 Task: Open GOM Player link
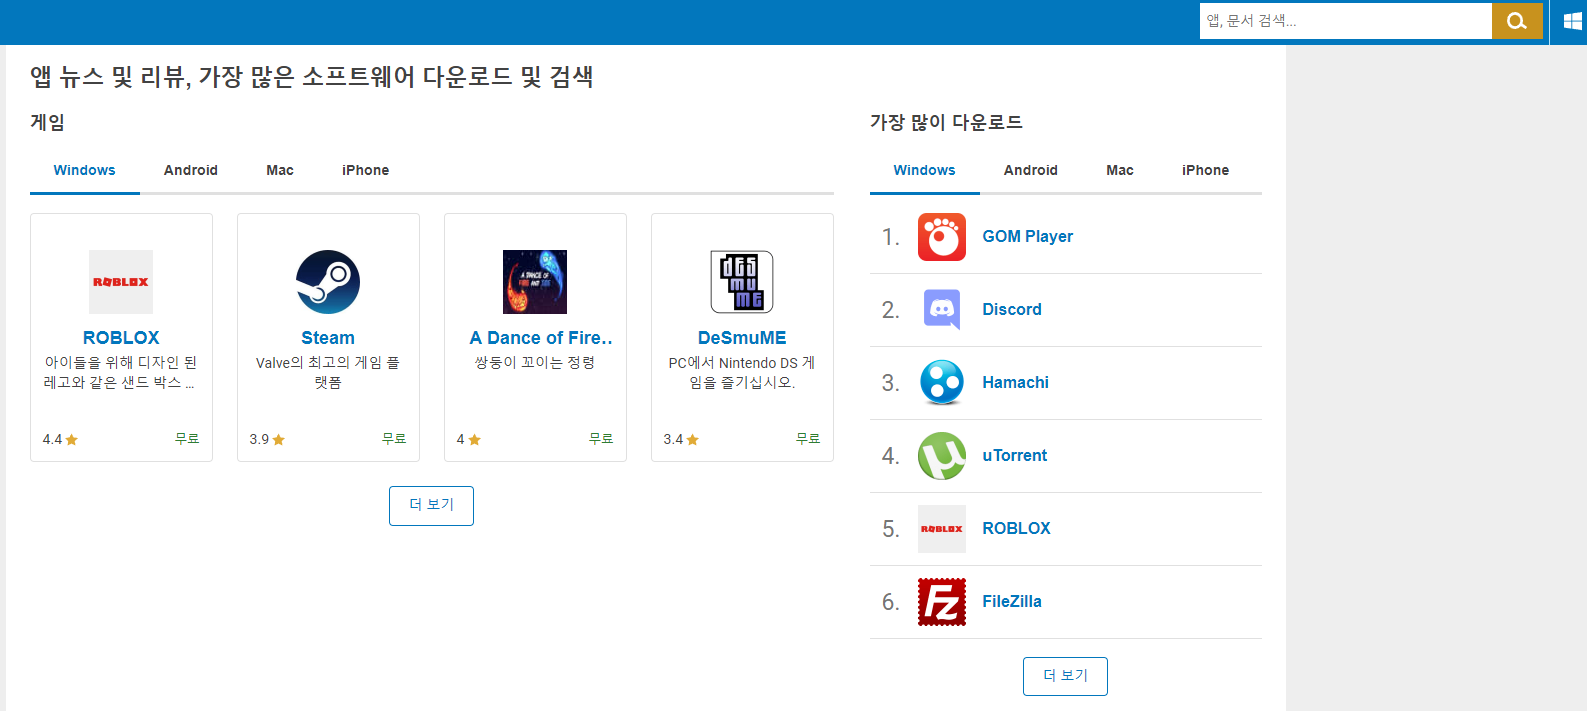(x=1028, y=237)
